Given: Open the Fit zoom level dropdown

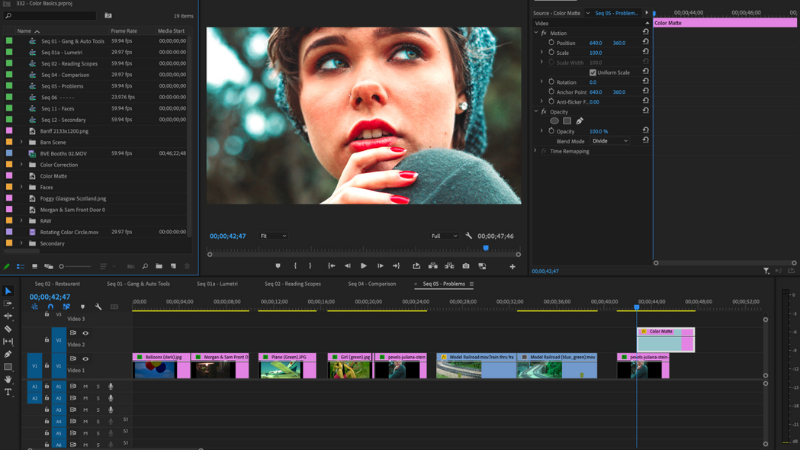Looking at the screenshot, I should [273, 236].
